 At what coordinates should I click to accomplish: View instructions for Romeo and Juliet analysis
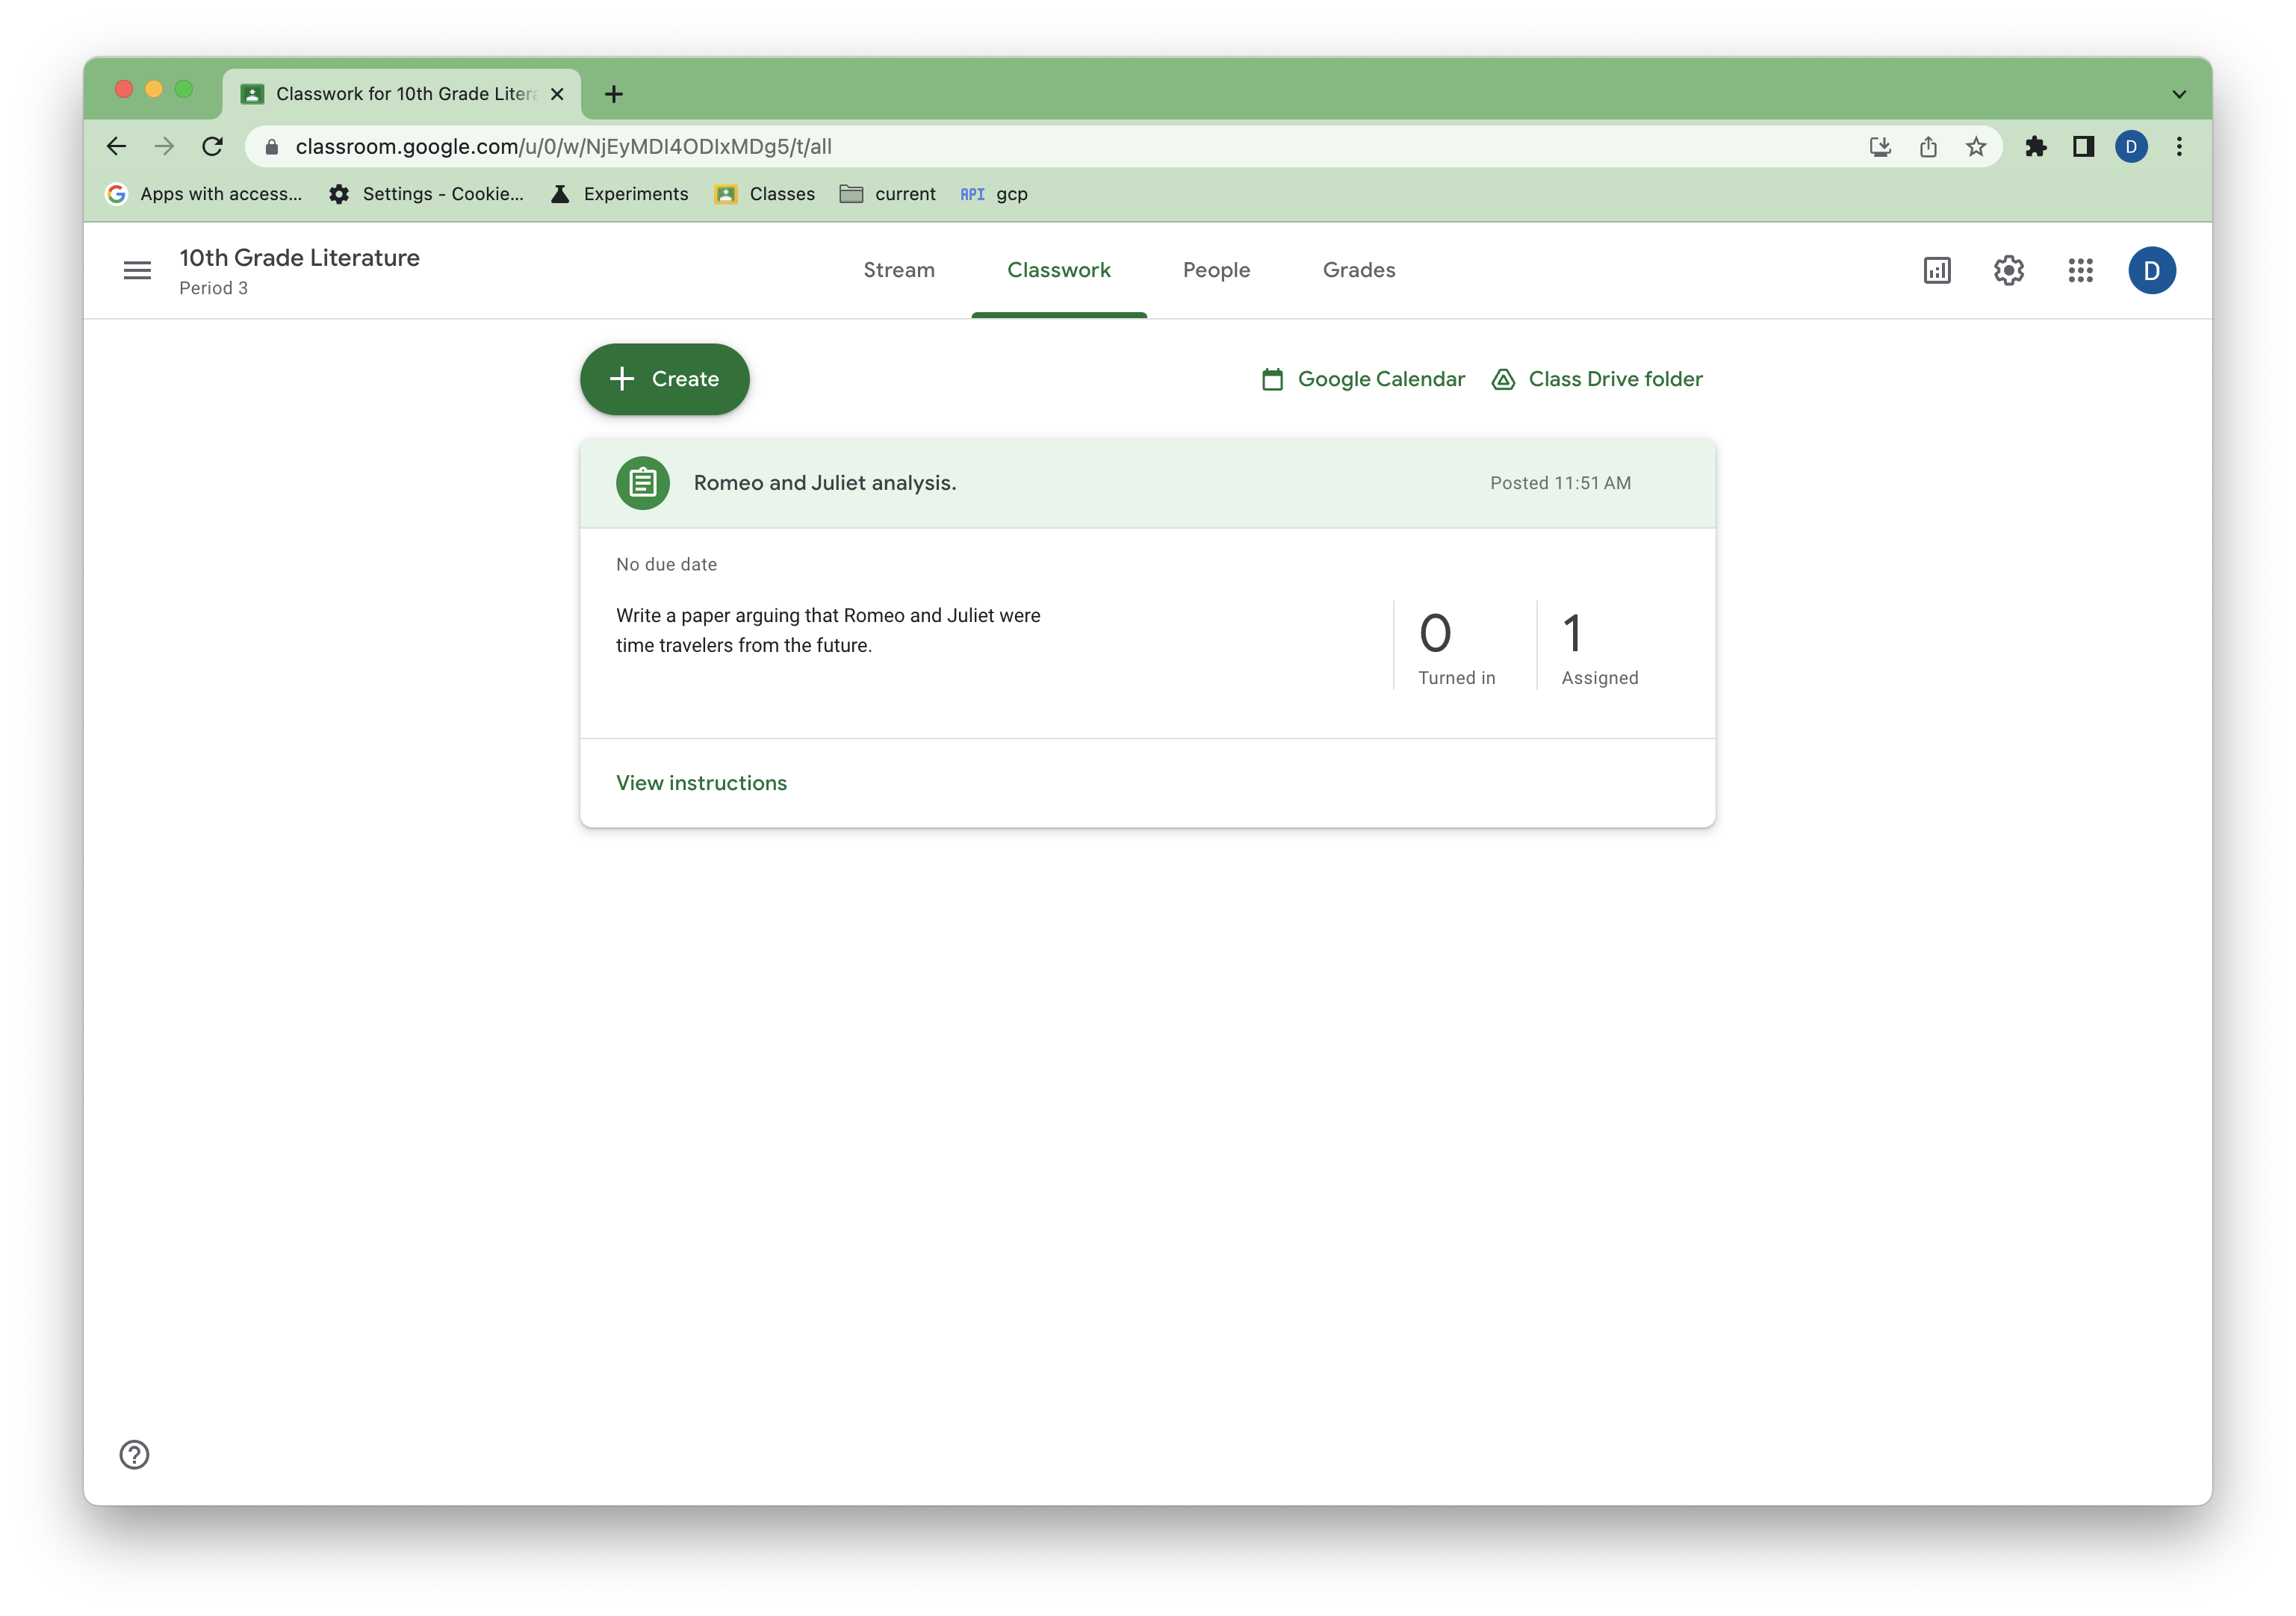click(x=701, y=782)
